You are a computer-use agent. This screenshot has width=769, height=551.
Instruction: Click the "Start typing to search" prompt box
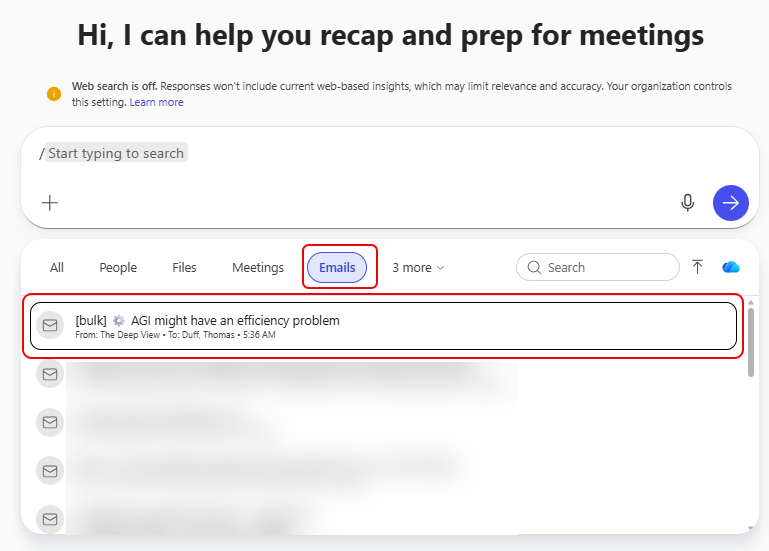pos(116,153)
